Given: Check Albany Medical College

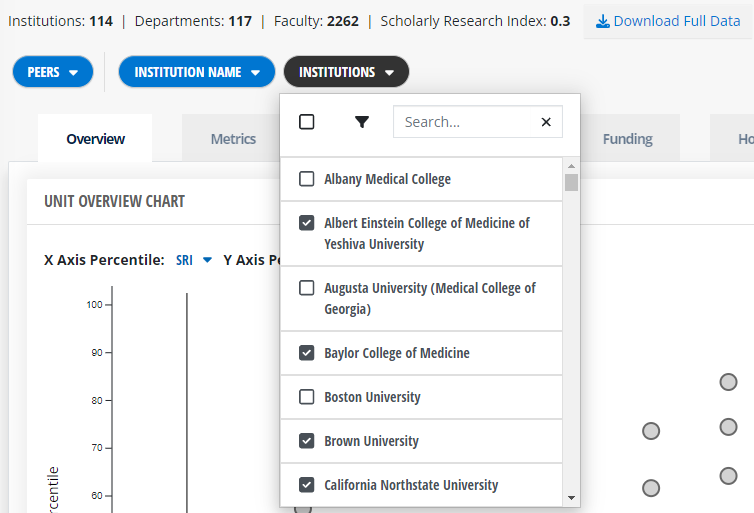Looking at the screenshot, I should pos(307,179).
